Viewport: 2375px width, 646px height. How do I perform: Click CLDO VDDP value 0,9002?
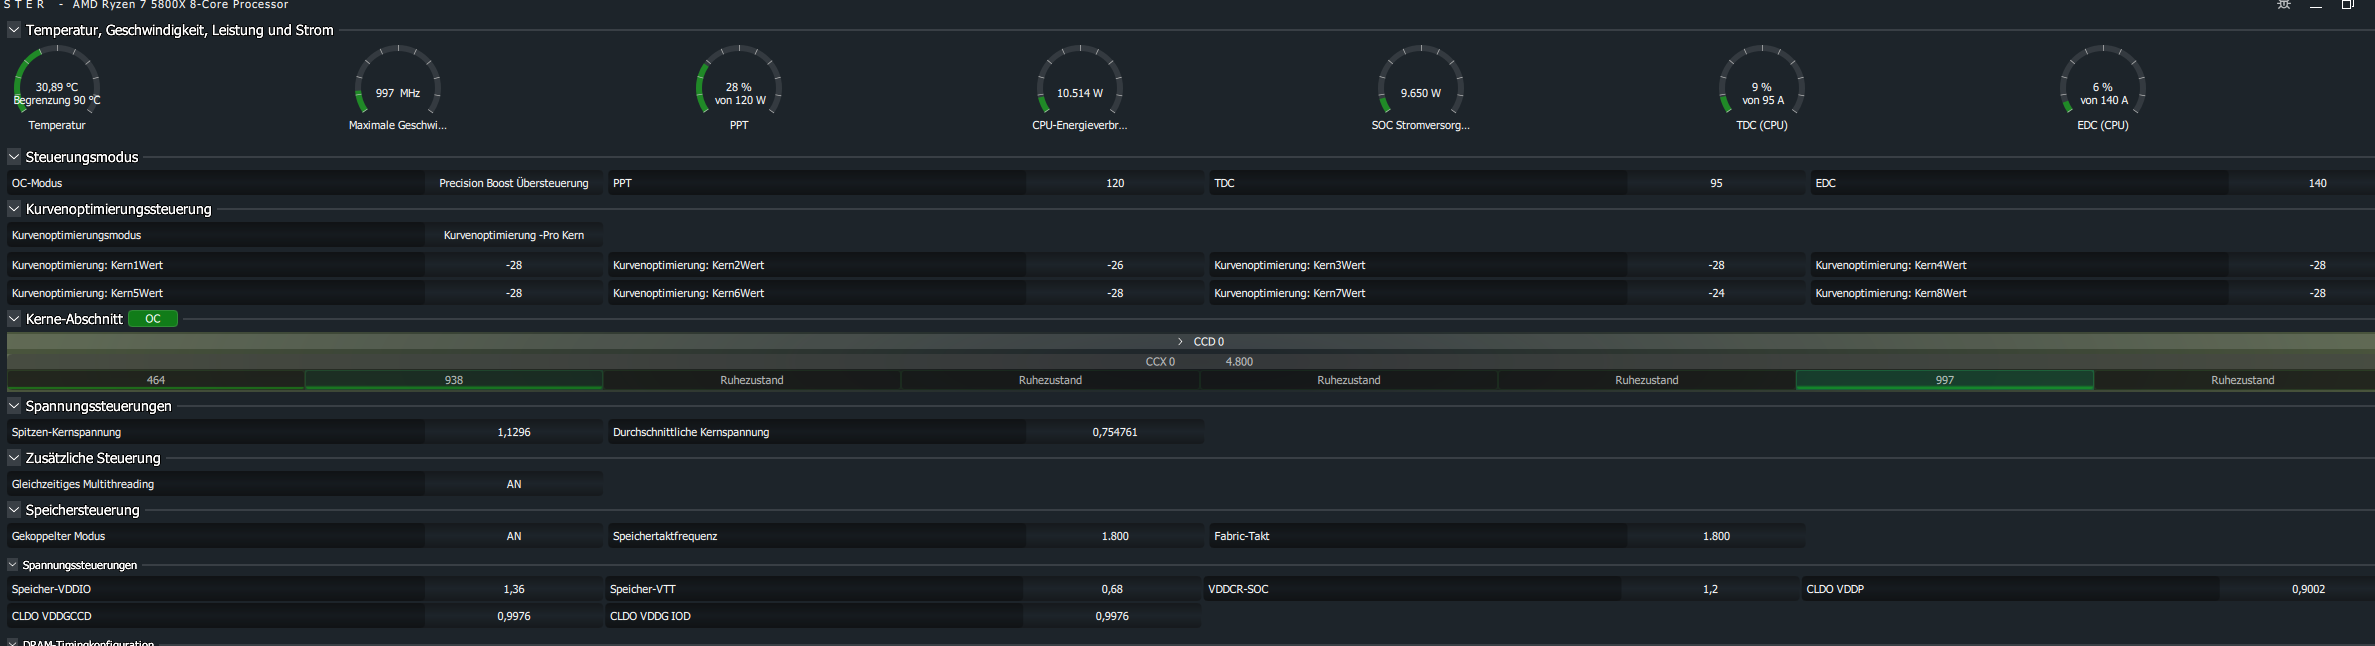coord(2297,589)
